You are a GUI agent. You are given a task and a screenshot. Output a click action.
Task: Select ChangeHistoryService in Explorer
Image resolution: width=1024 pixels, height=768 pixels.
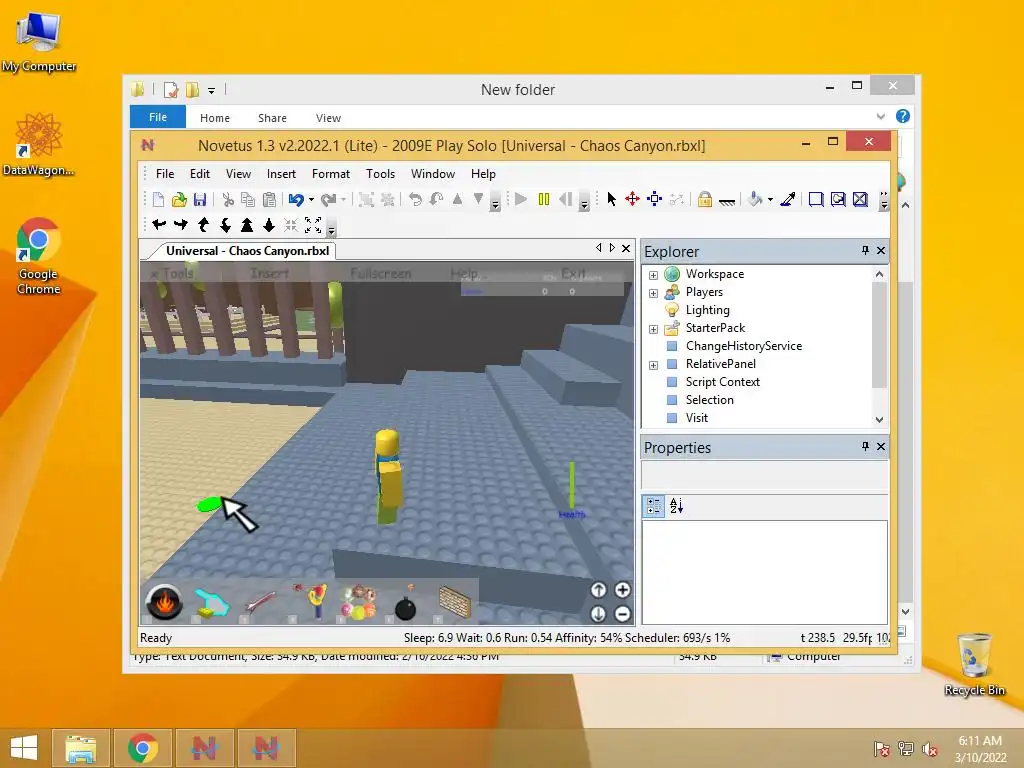point(743,346)
